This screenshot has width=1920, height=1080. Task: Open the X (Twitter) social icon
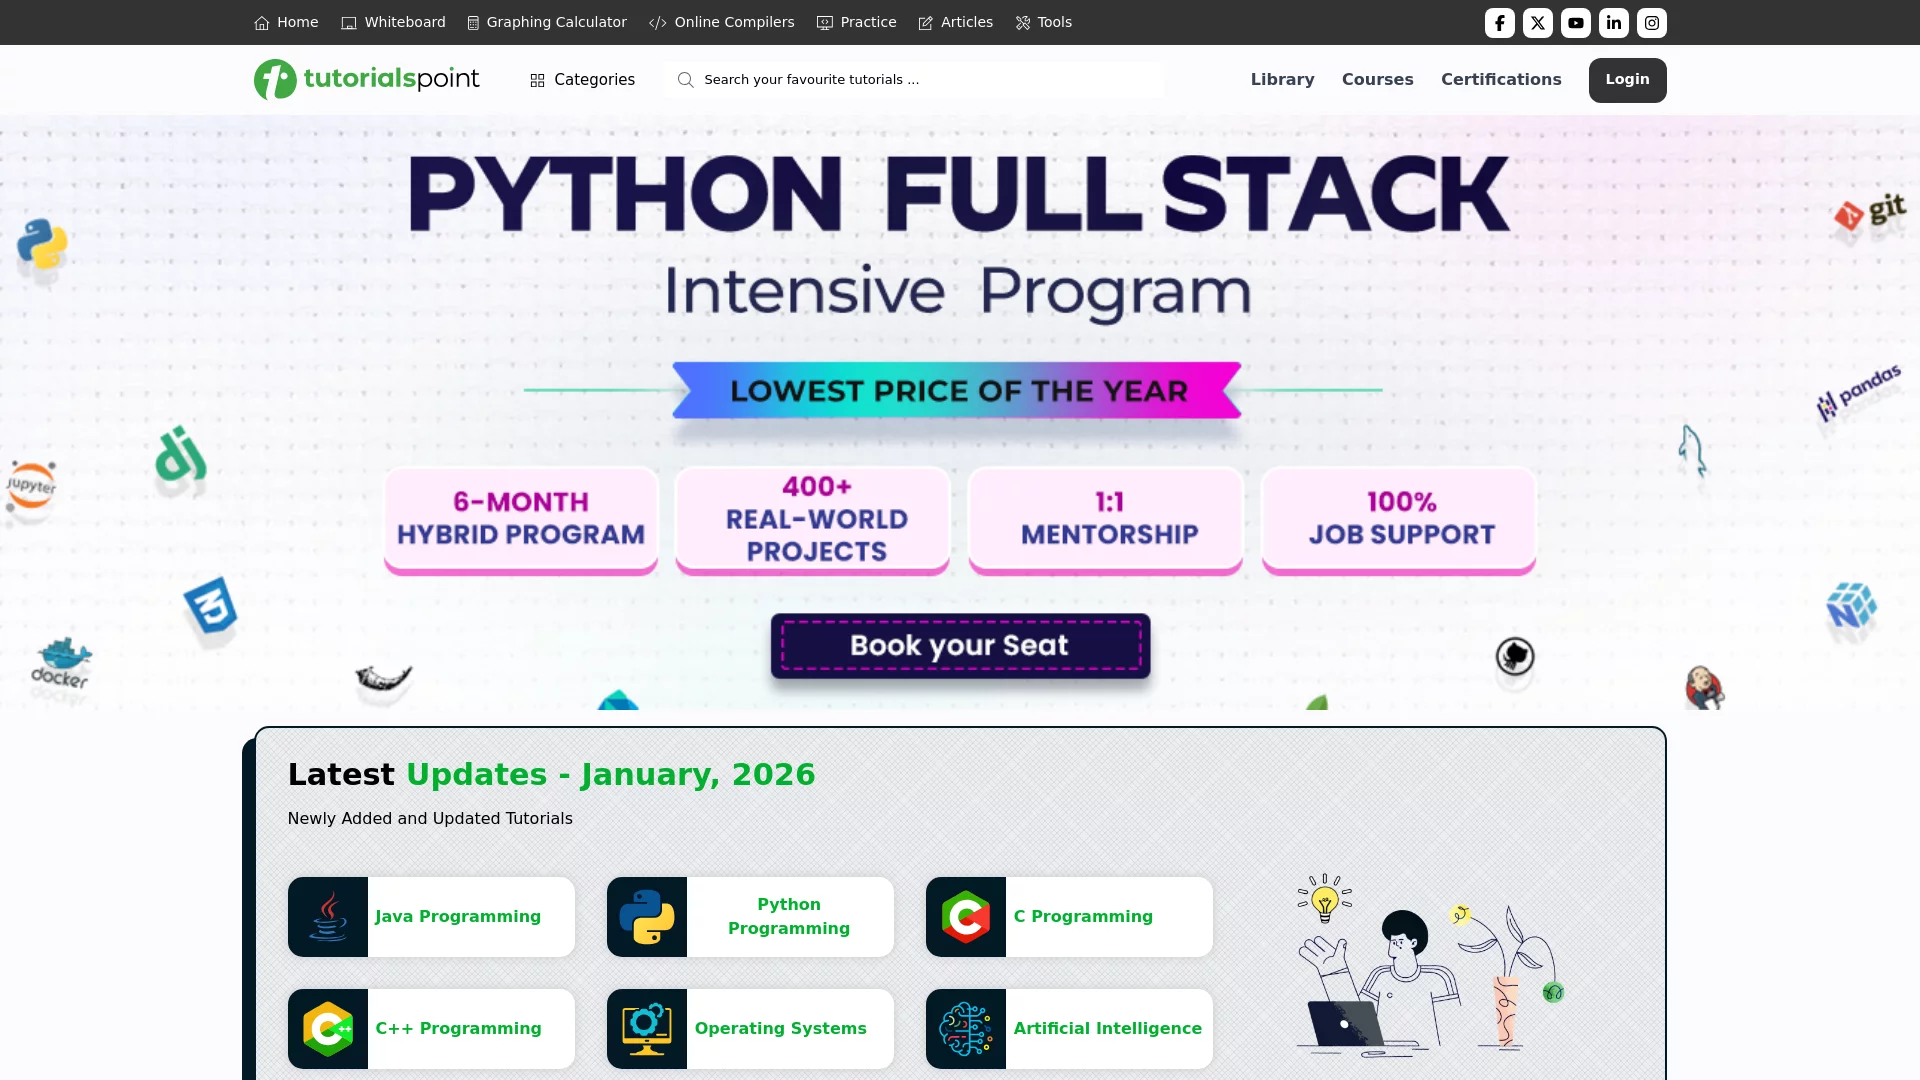point(1537,23)
